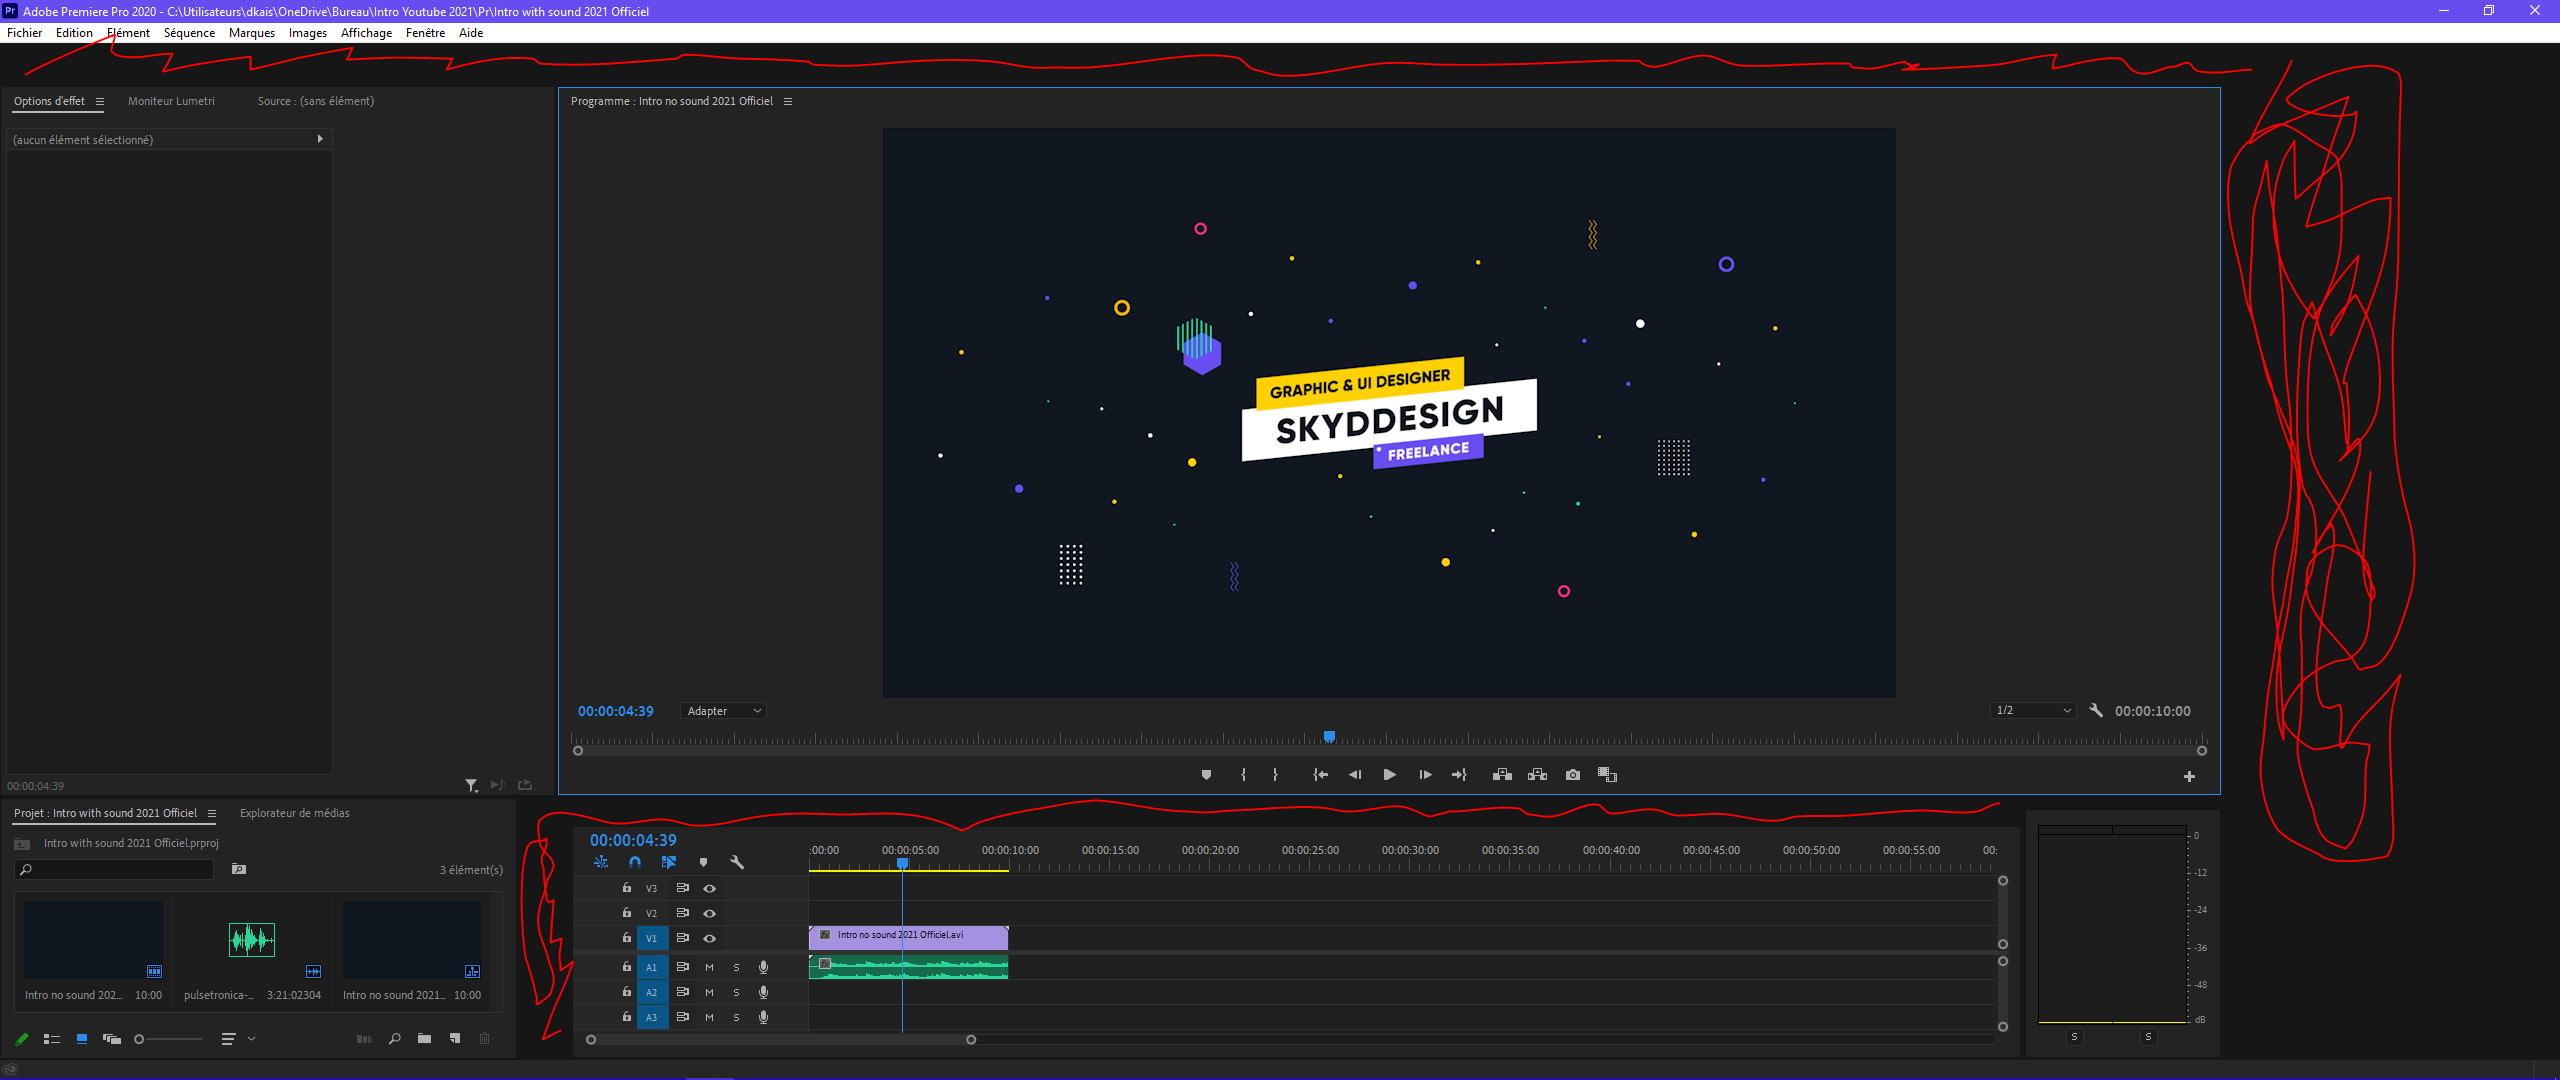2560x1080 pixels.
Task: Select the pulsetronica audio clip thumbnail
Action: (251, 940)
